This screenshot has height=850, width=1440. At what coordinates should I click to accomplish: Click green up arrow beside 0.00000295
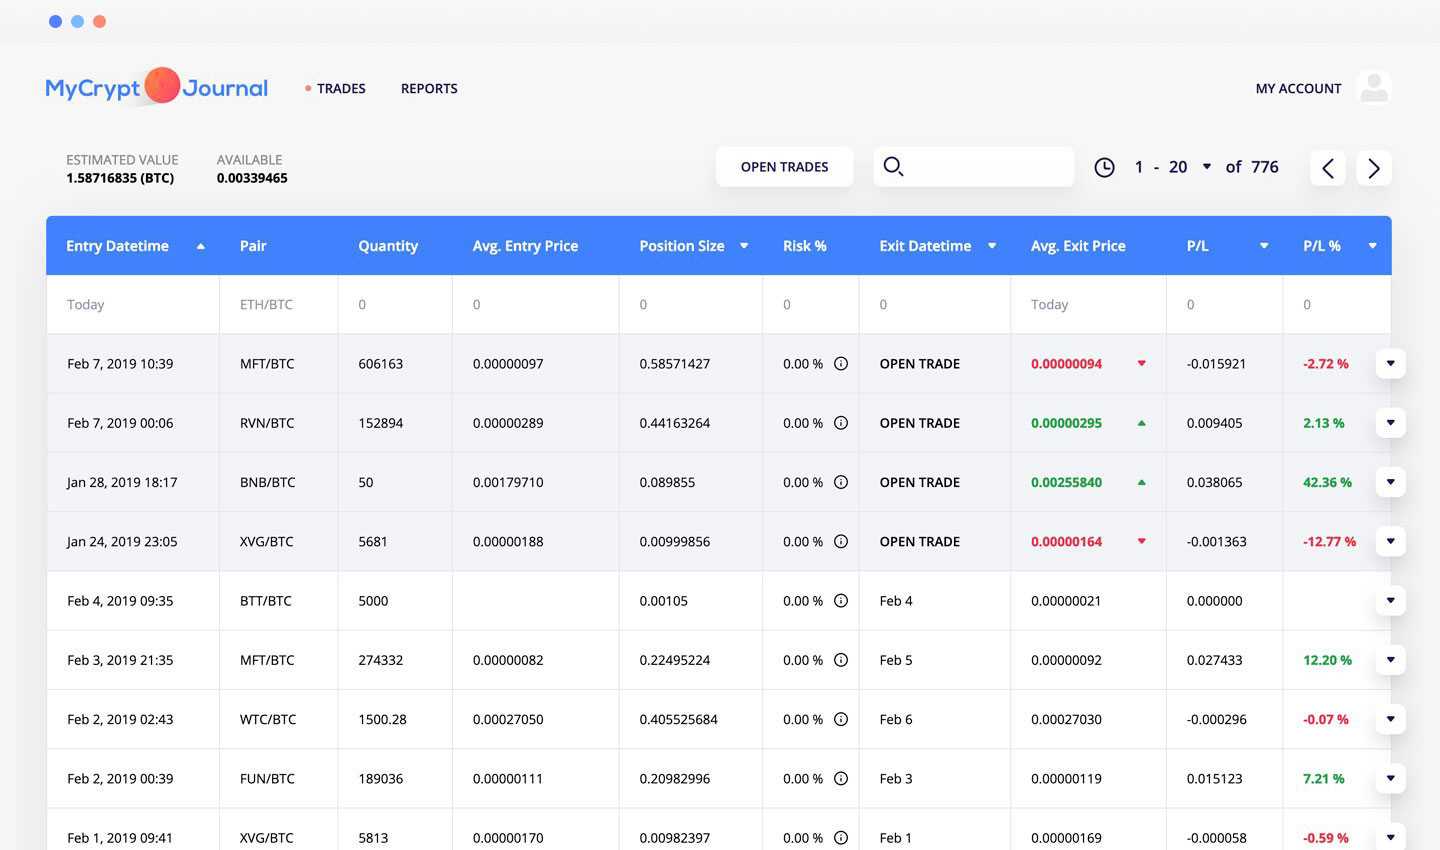1141,423
